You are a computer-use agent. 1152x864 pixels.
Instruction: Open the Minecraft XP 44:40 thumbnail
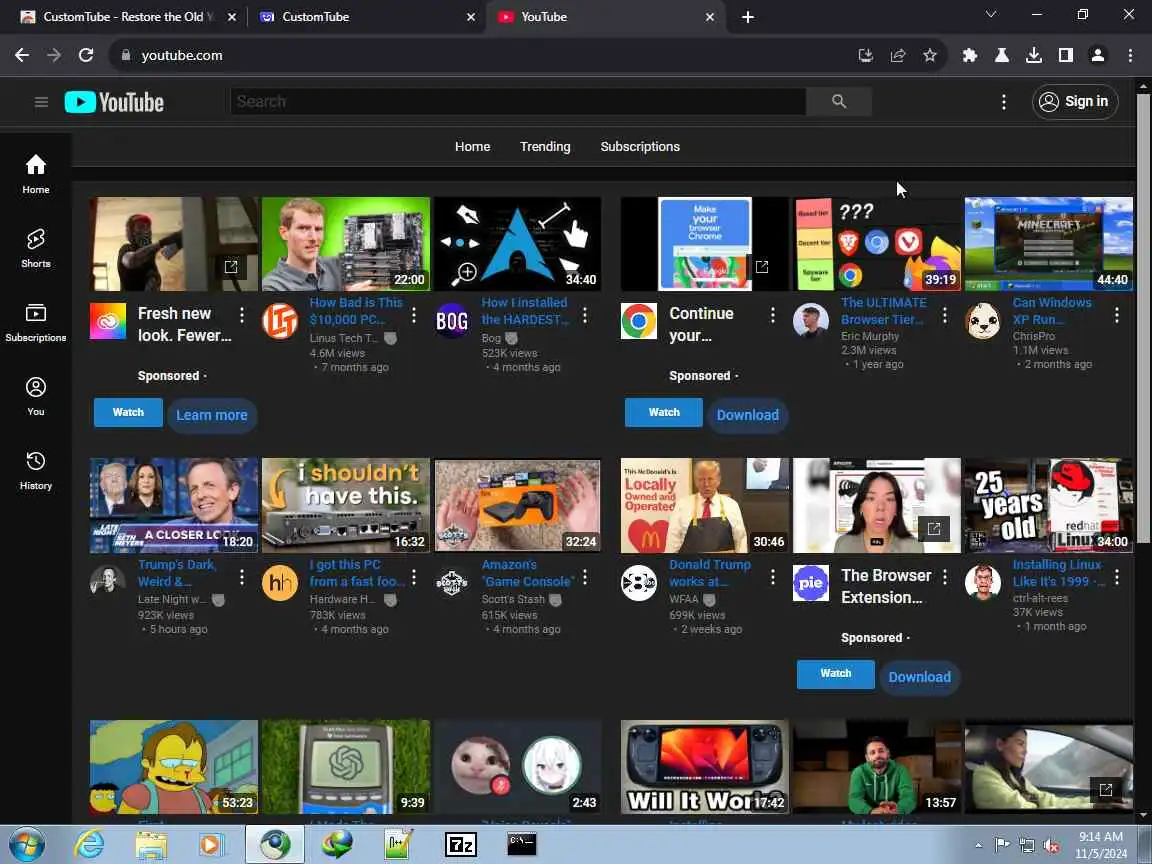pyautogui.click(x=1048, y=244)
